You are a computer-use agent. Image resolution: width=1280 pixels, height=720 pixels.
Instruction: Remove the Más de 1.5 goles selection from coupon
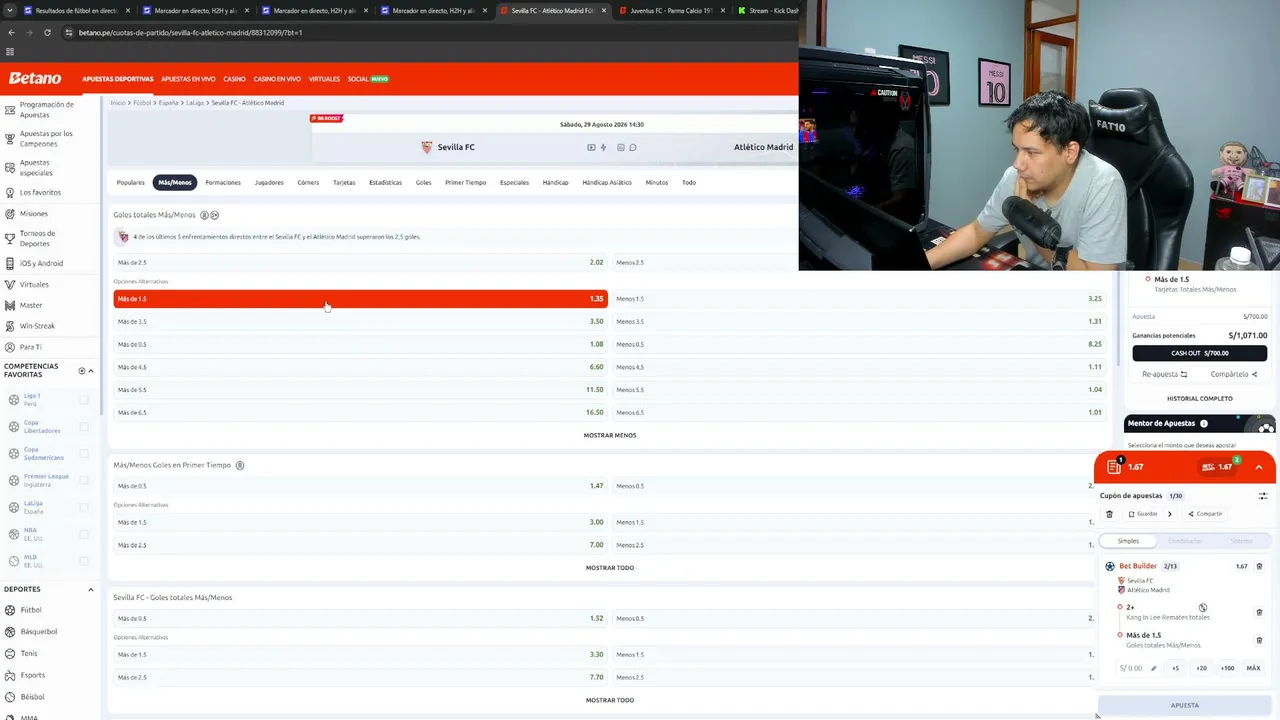coord(1259,640)
